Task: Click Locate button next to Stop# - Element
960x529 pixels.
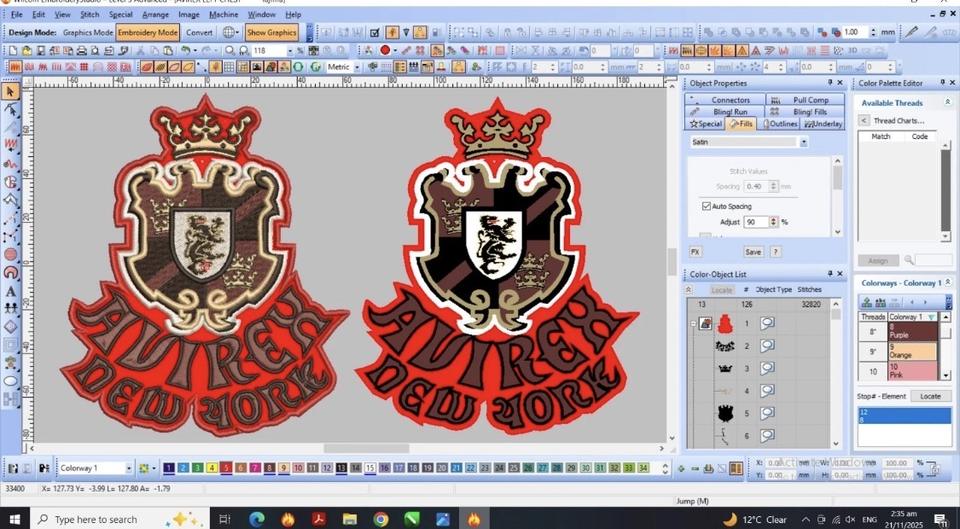Action: (930, 396)
